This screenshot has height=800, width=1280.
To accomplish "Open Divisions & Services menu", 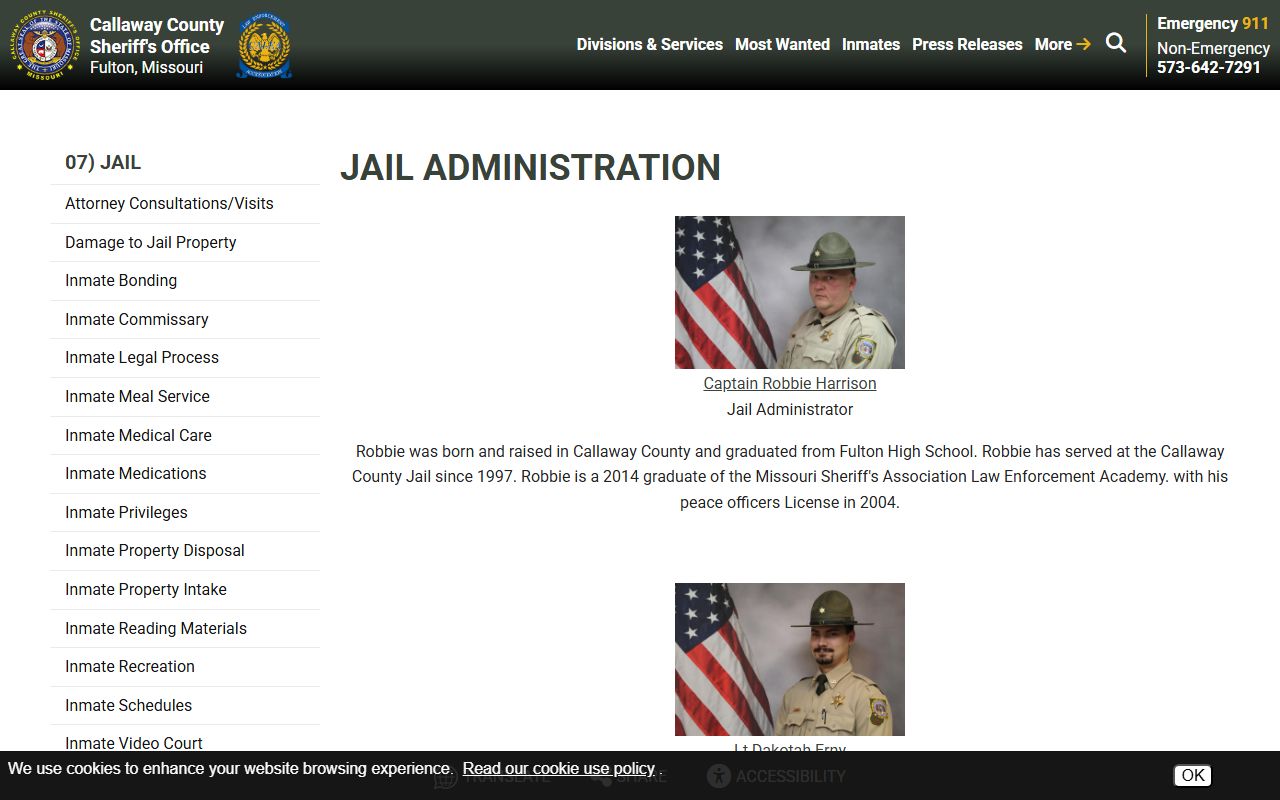I will [x=649, y=44].
